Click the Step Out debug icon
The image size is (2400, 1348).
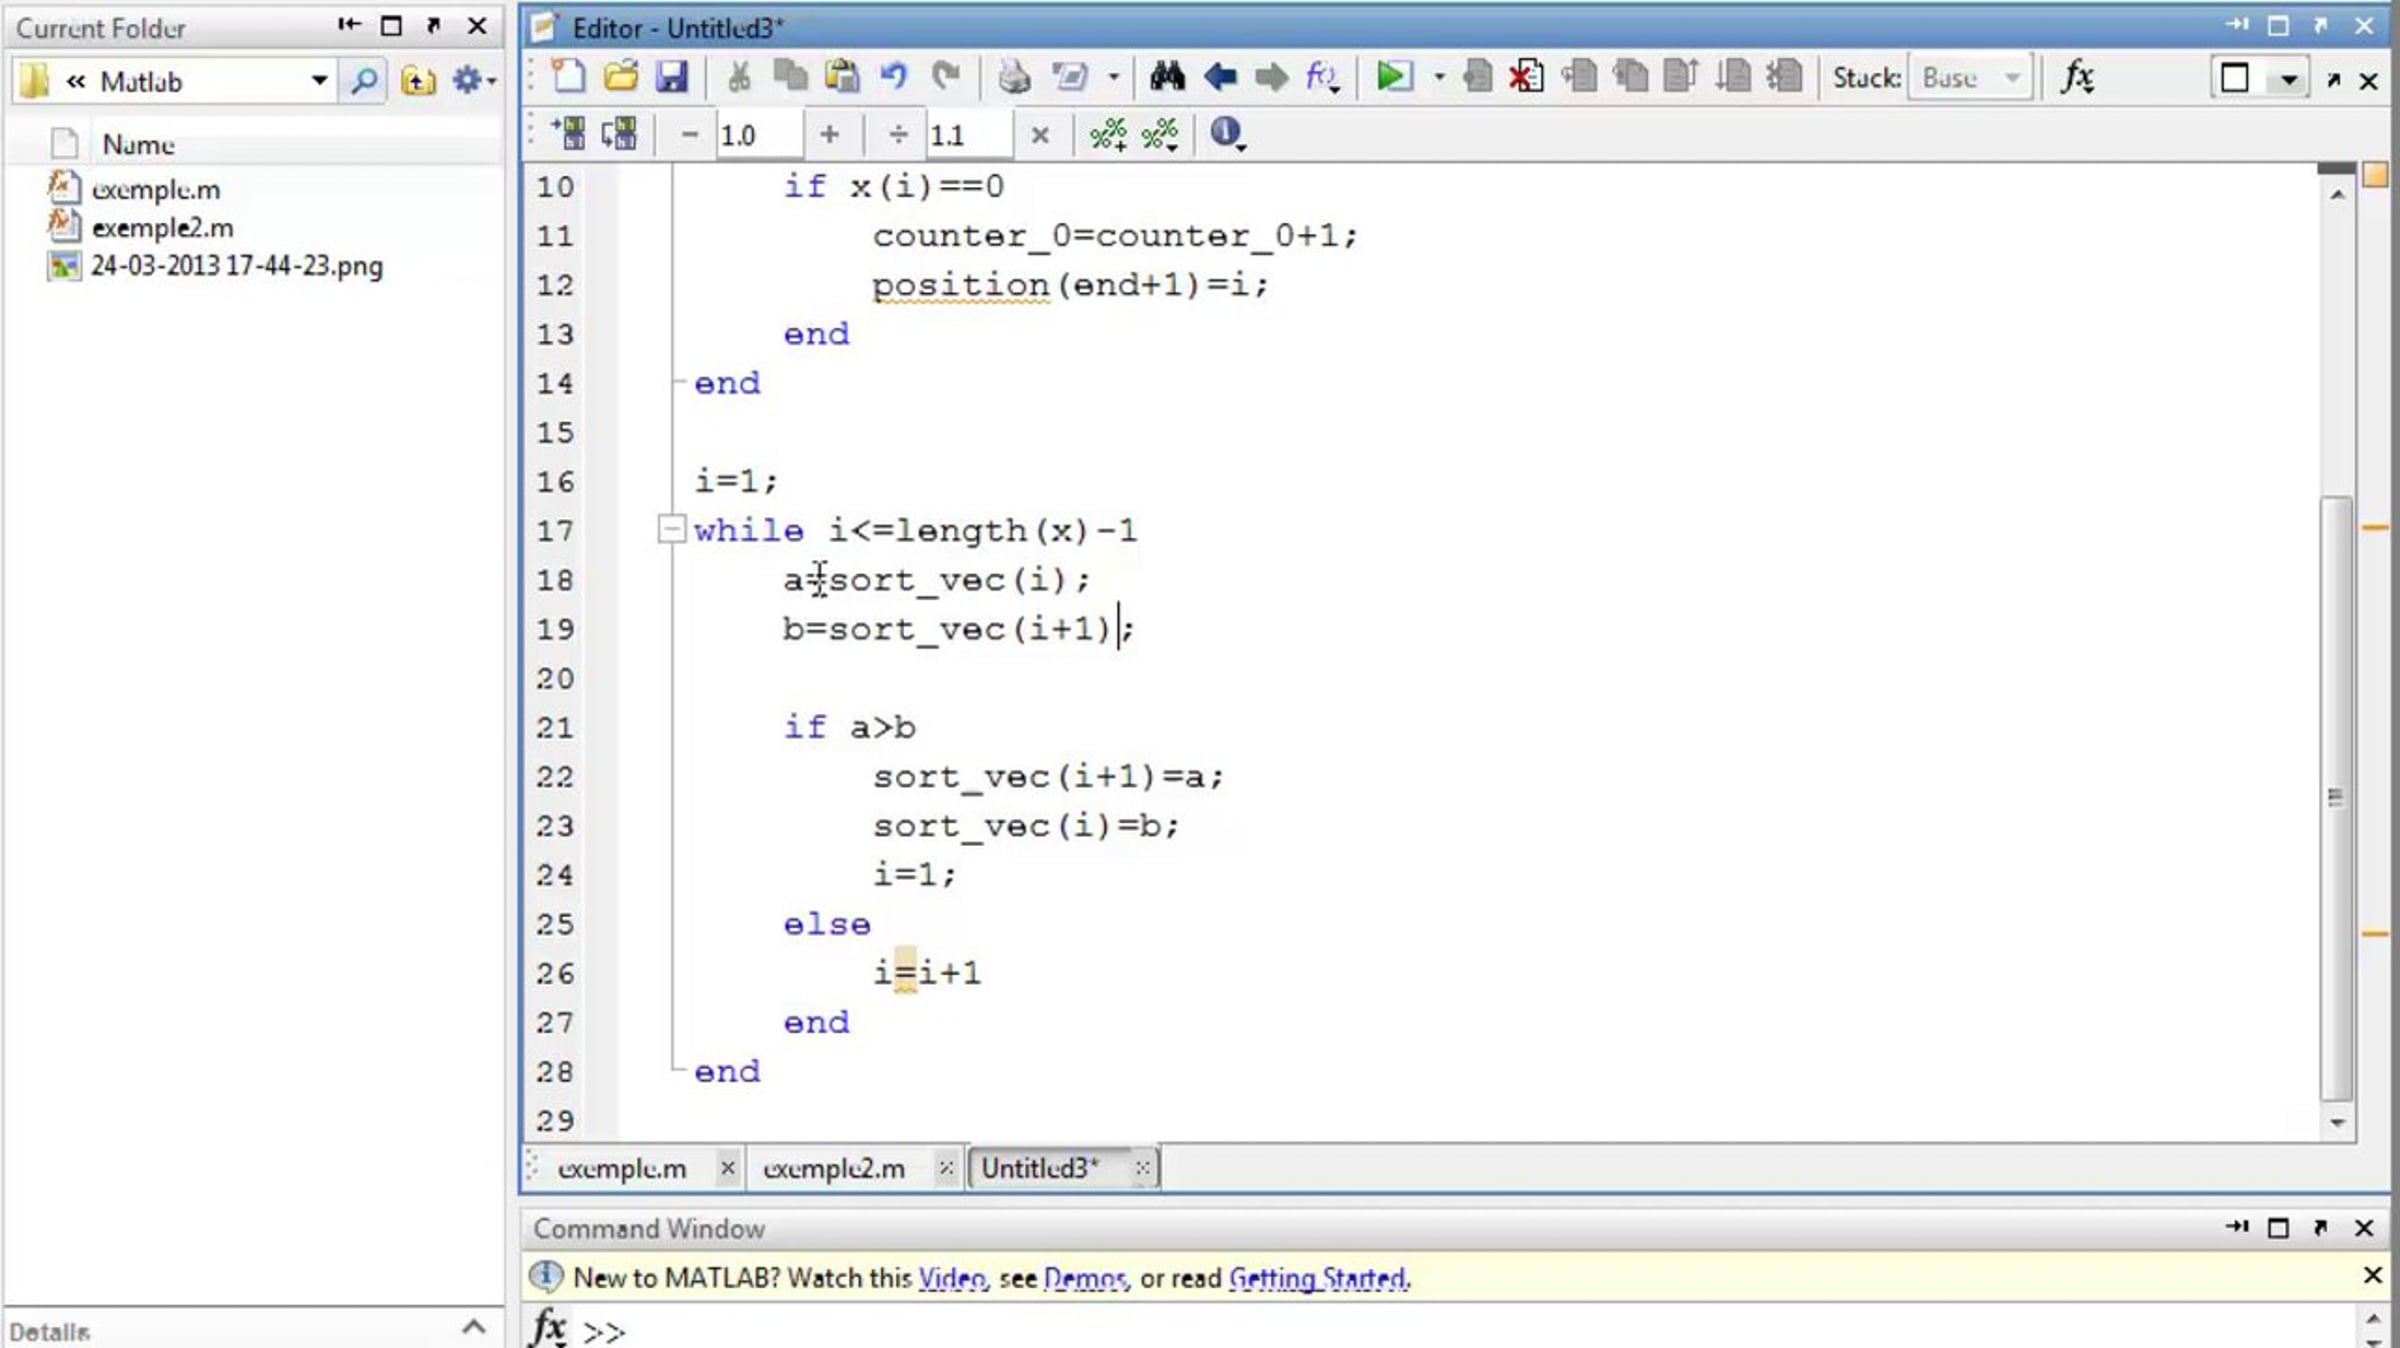(1681, 77)
